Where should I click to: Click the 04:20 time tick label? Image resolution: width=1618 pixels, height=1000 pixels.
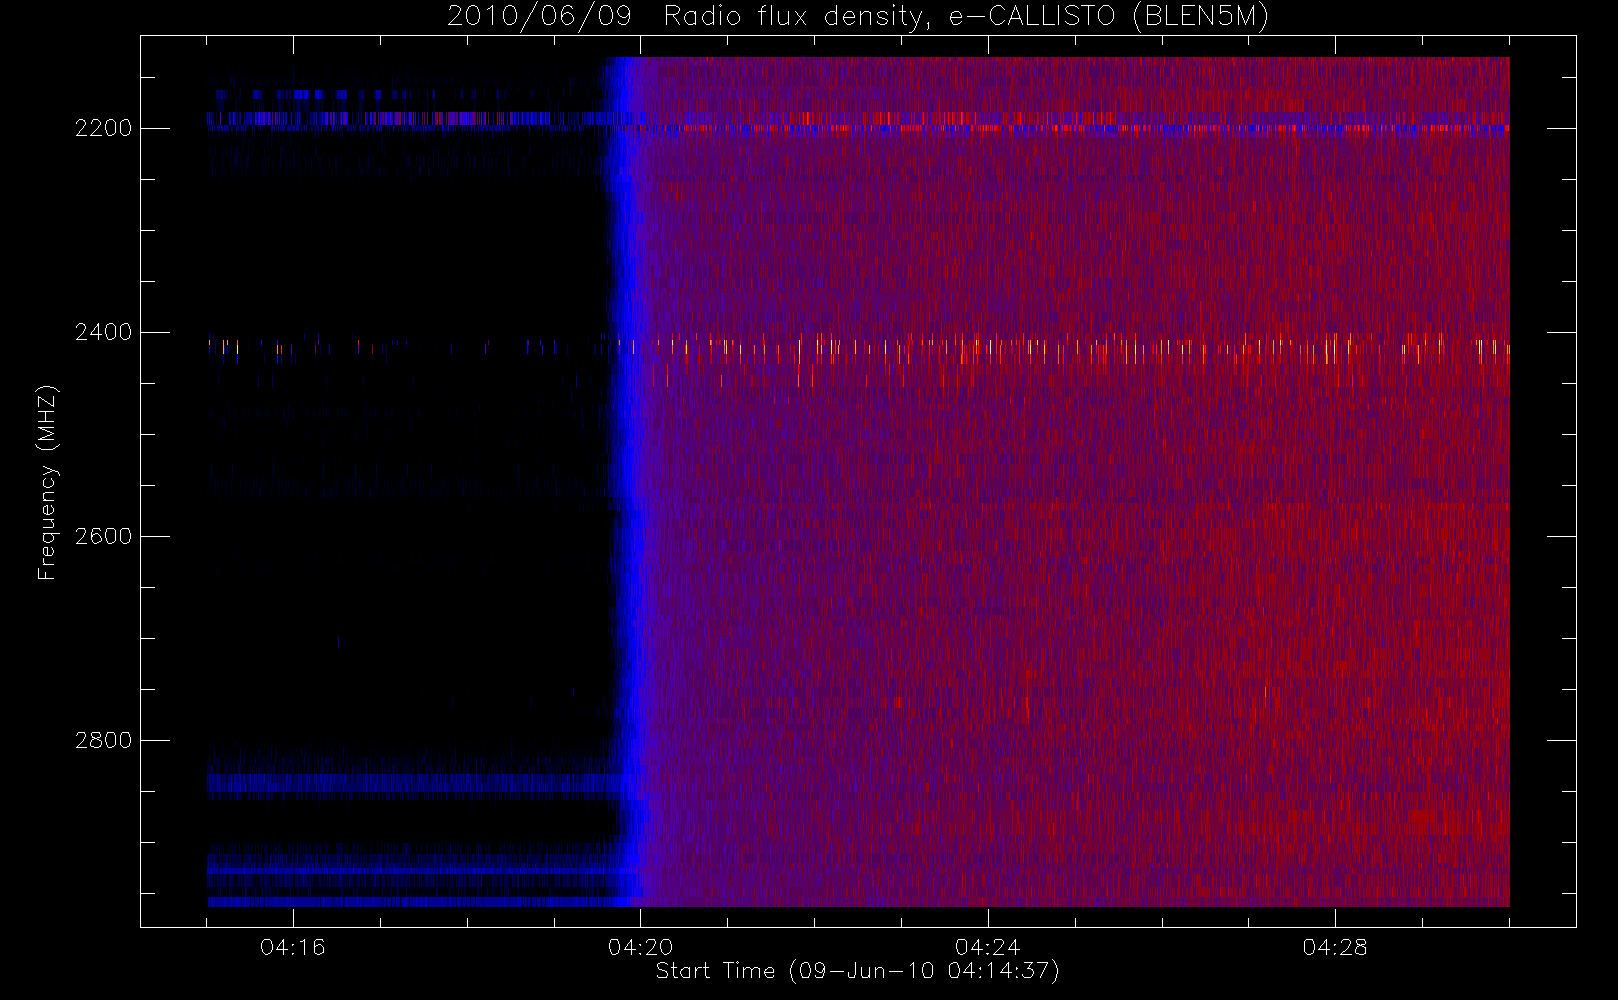[x=641, y=947]
